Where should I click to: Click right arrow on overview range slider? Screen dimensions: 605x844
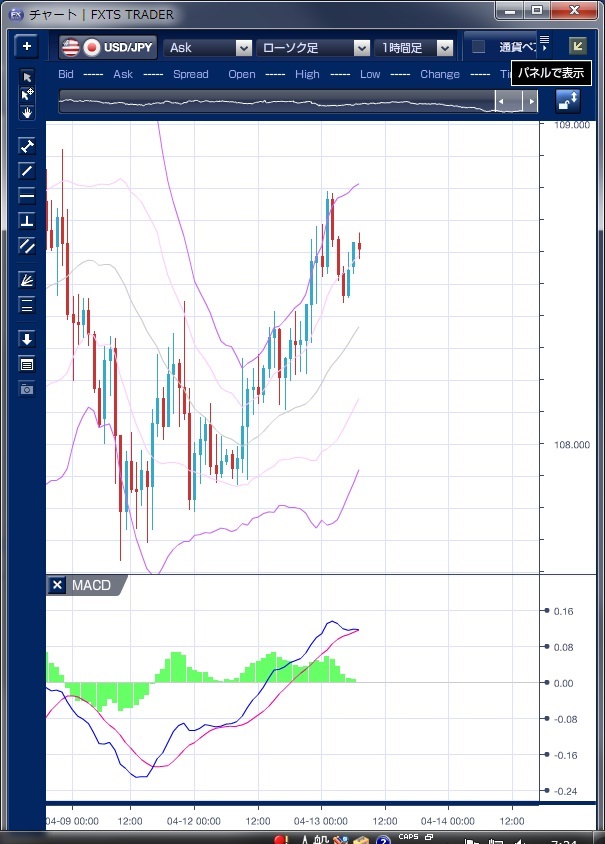pyautogui.click(x=532, y=101)
